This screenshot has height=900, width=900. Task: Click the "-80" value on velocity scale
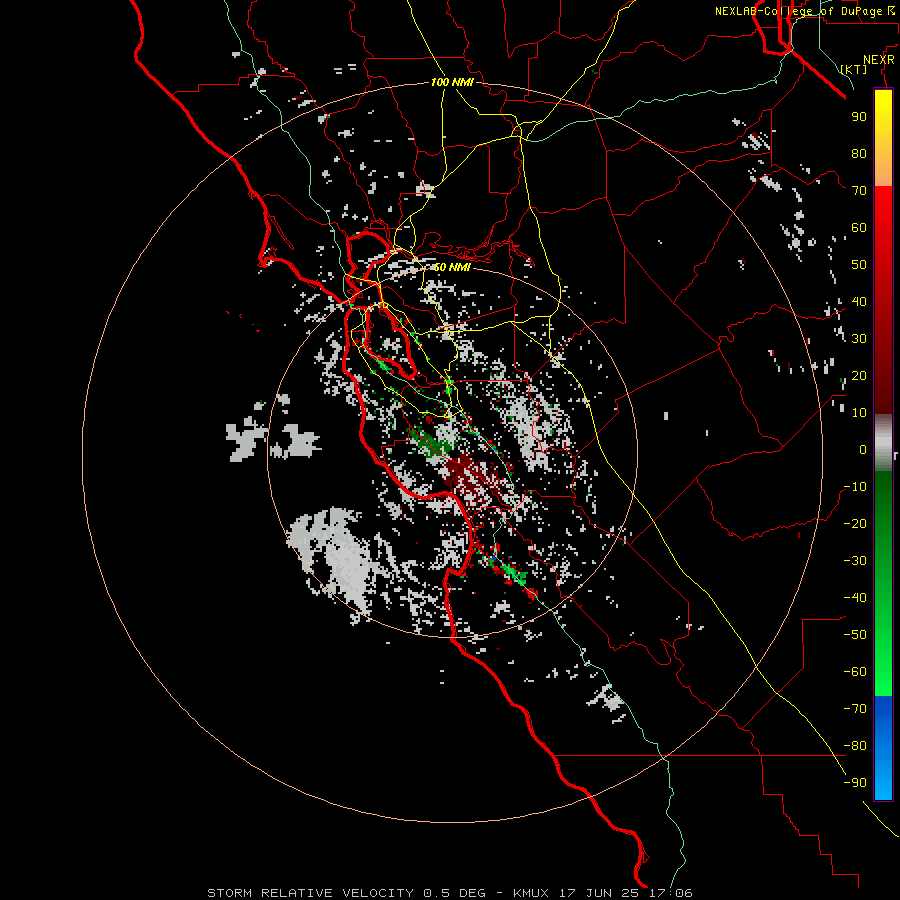pyautogui.click(x=855, y=746)
